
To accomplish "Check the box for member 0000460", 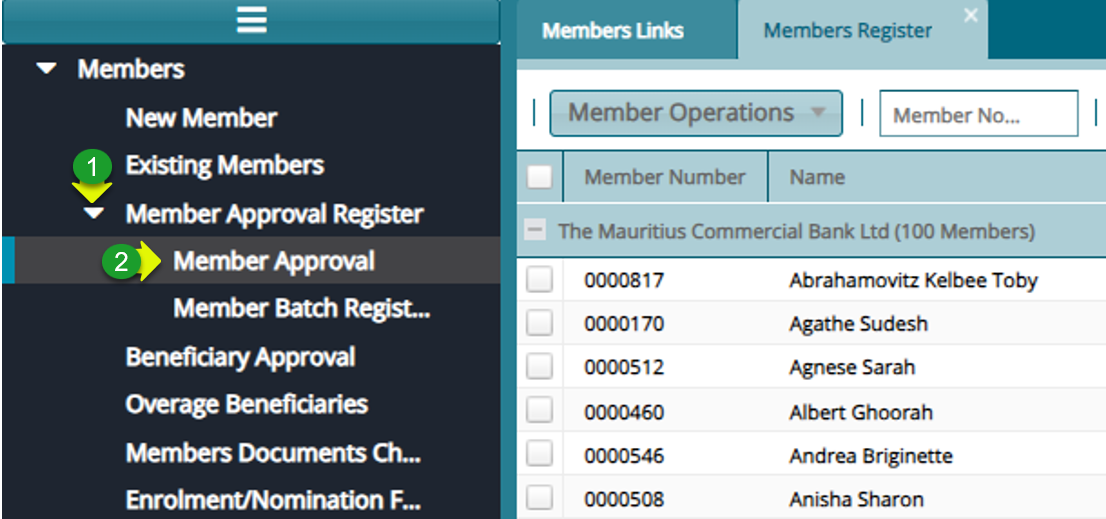I will point(540,410).
